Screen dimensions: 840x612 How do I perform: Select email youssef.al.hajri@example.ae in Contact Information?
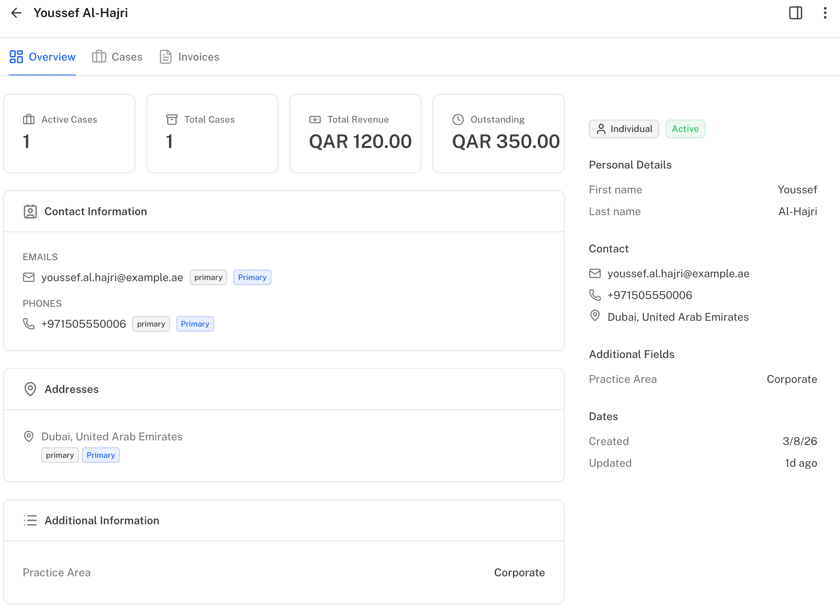pos(112,277)
